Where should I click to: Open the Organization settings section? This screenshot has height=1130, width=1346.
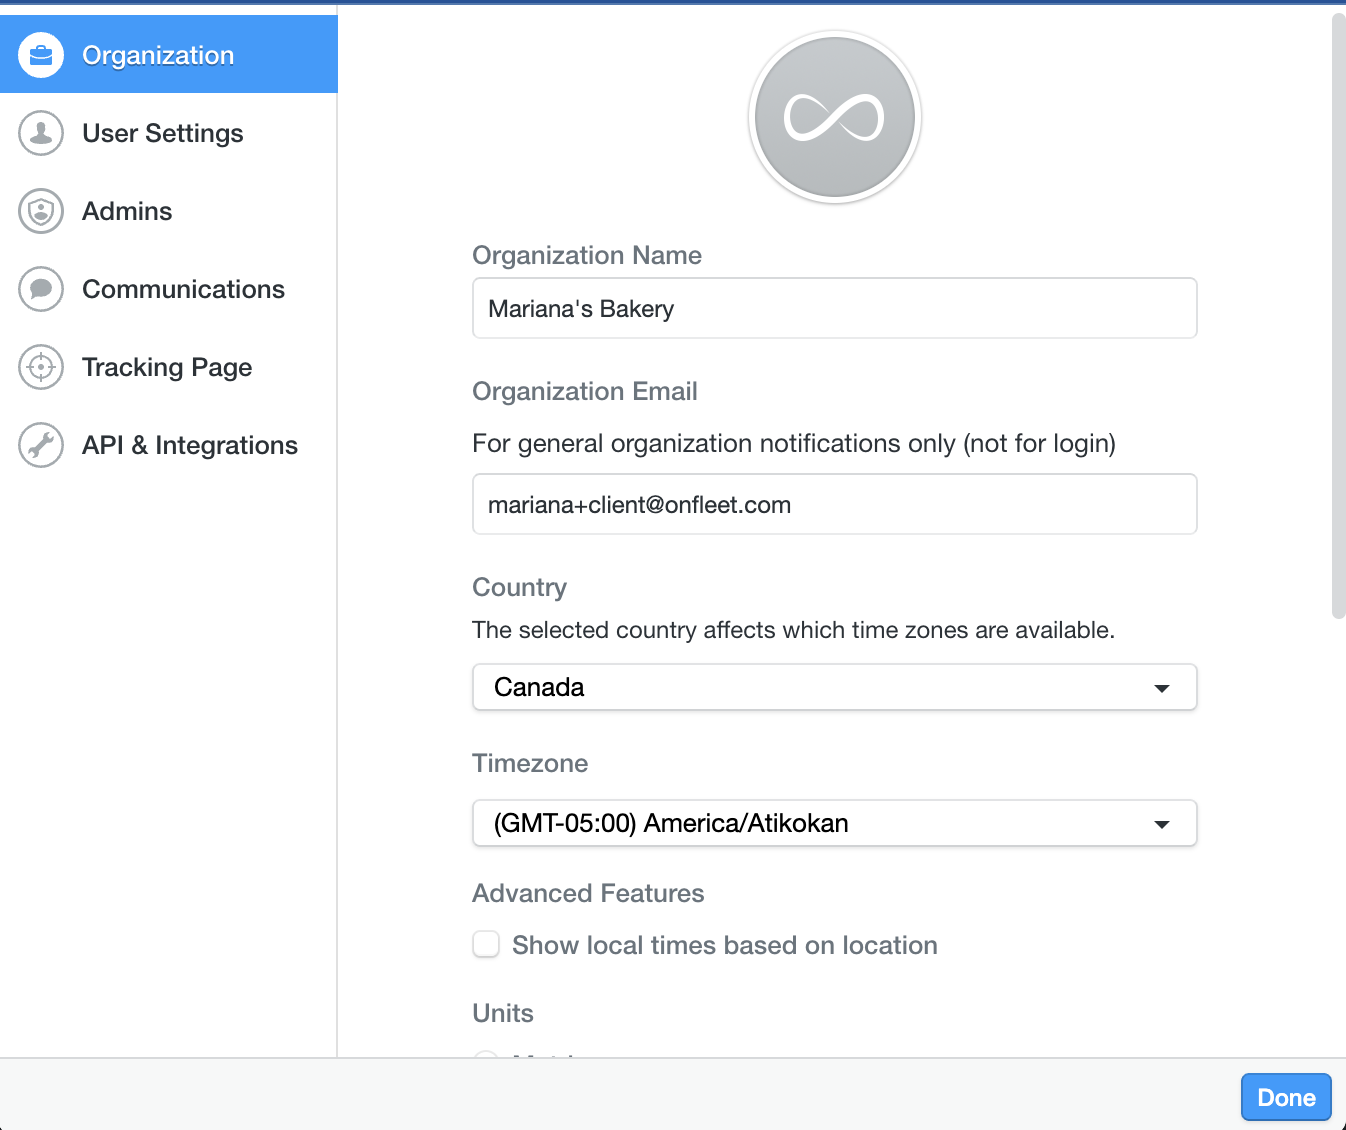pyautogui.click(x=168, y=55)
